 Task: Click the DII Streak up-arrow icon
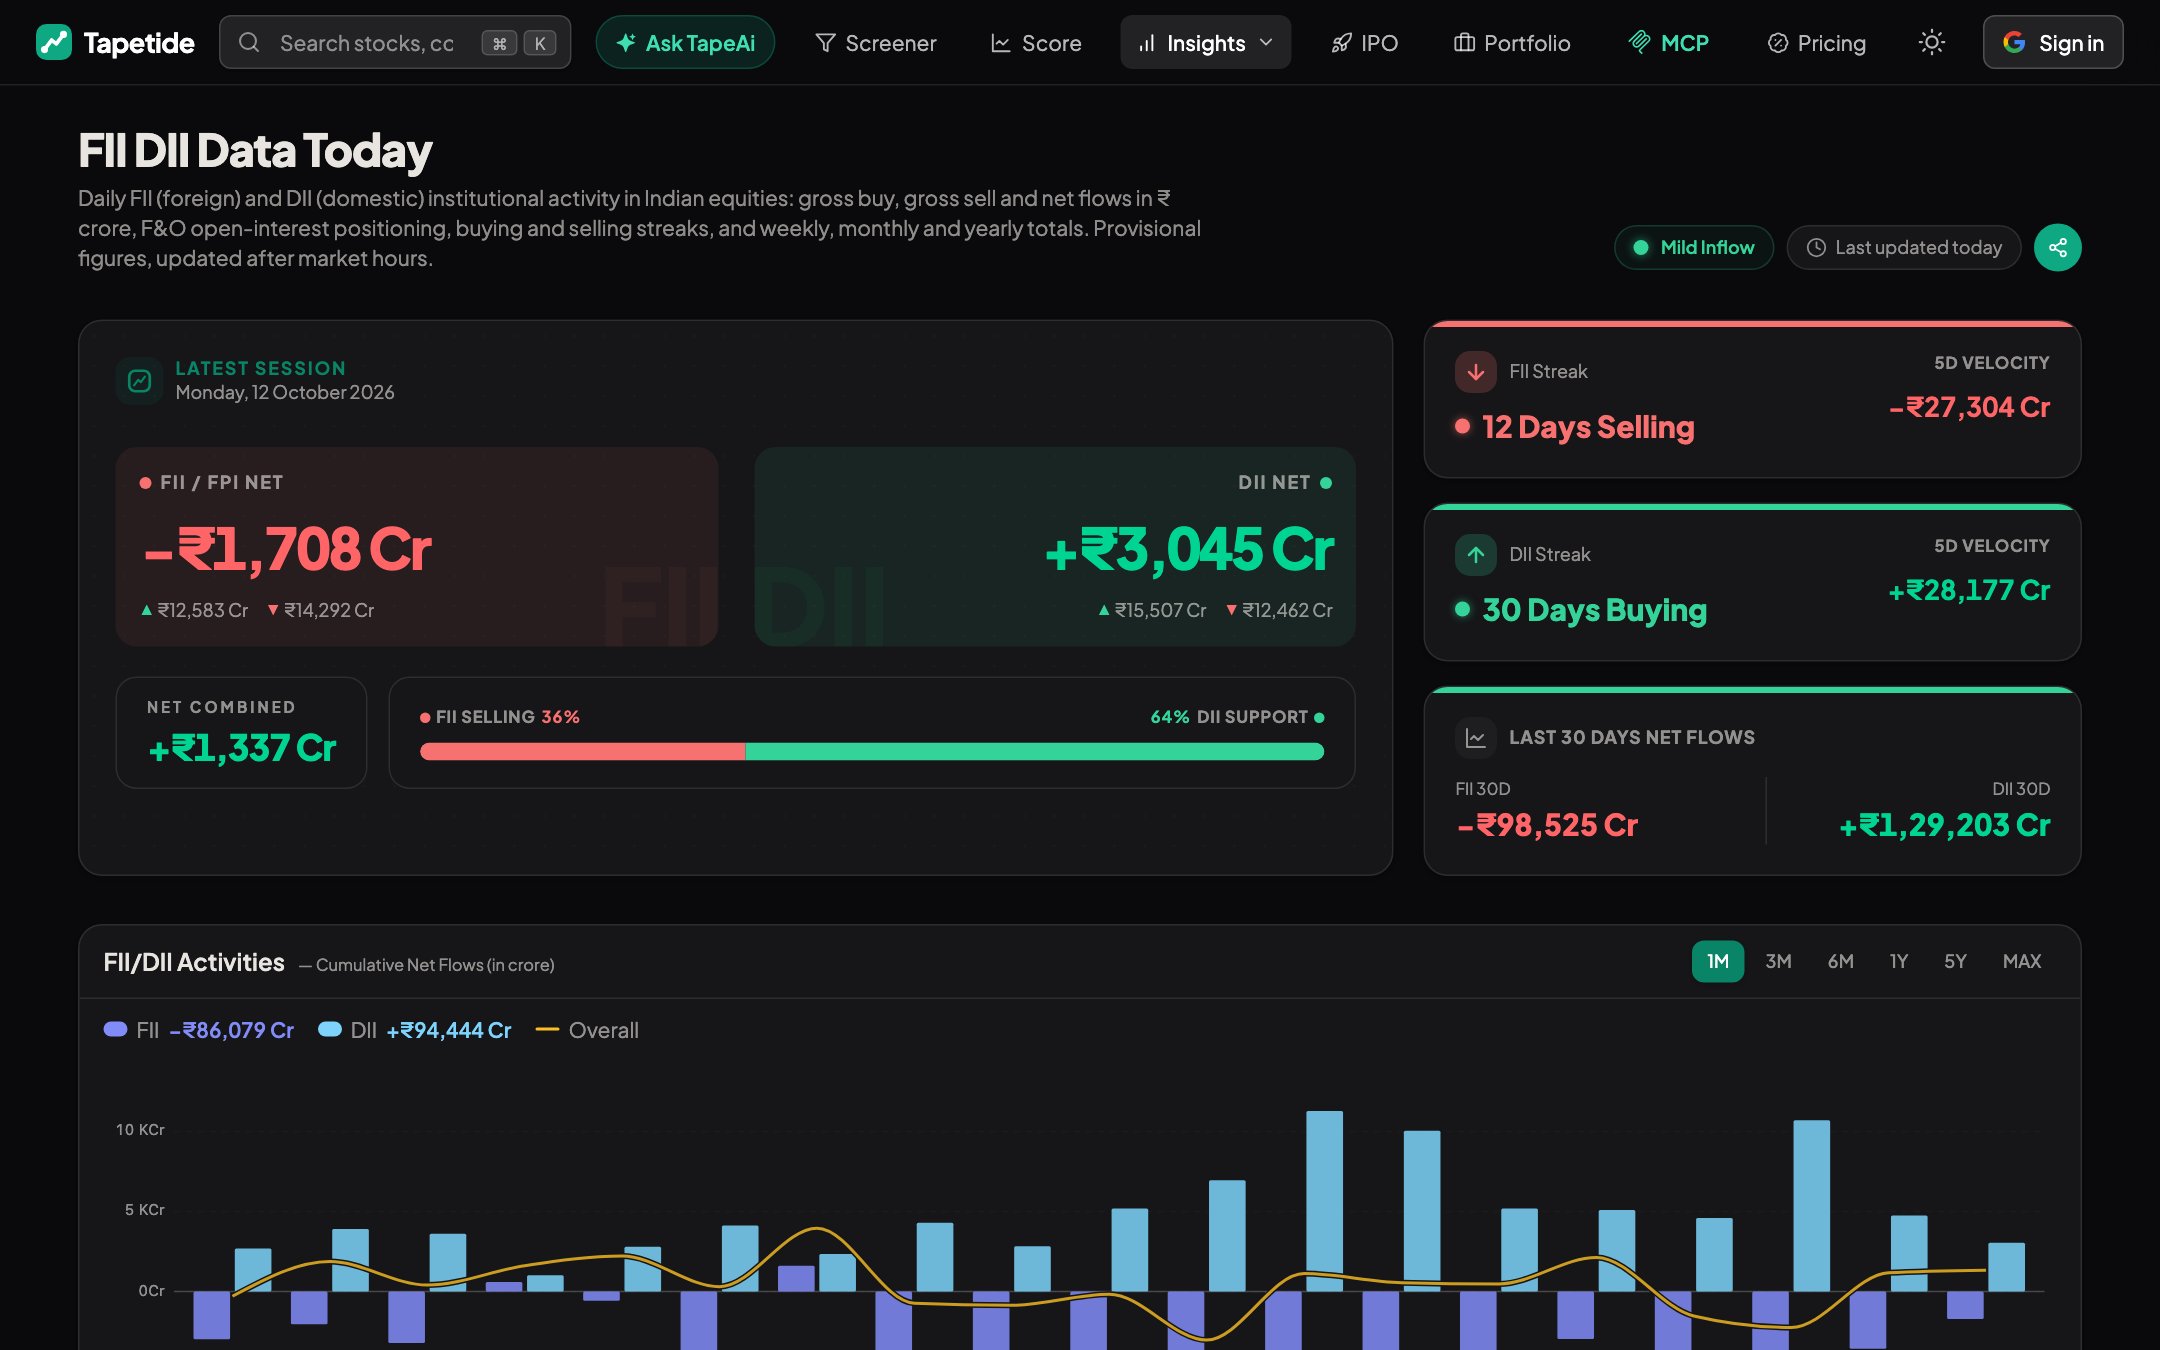pos(1475,554)
